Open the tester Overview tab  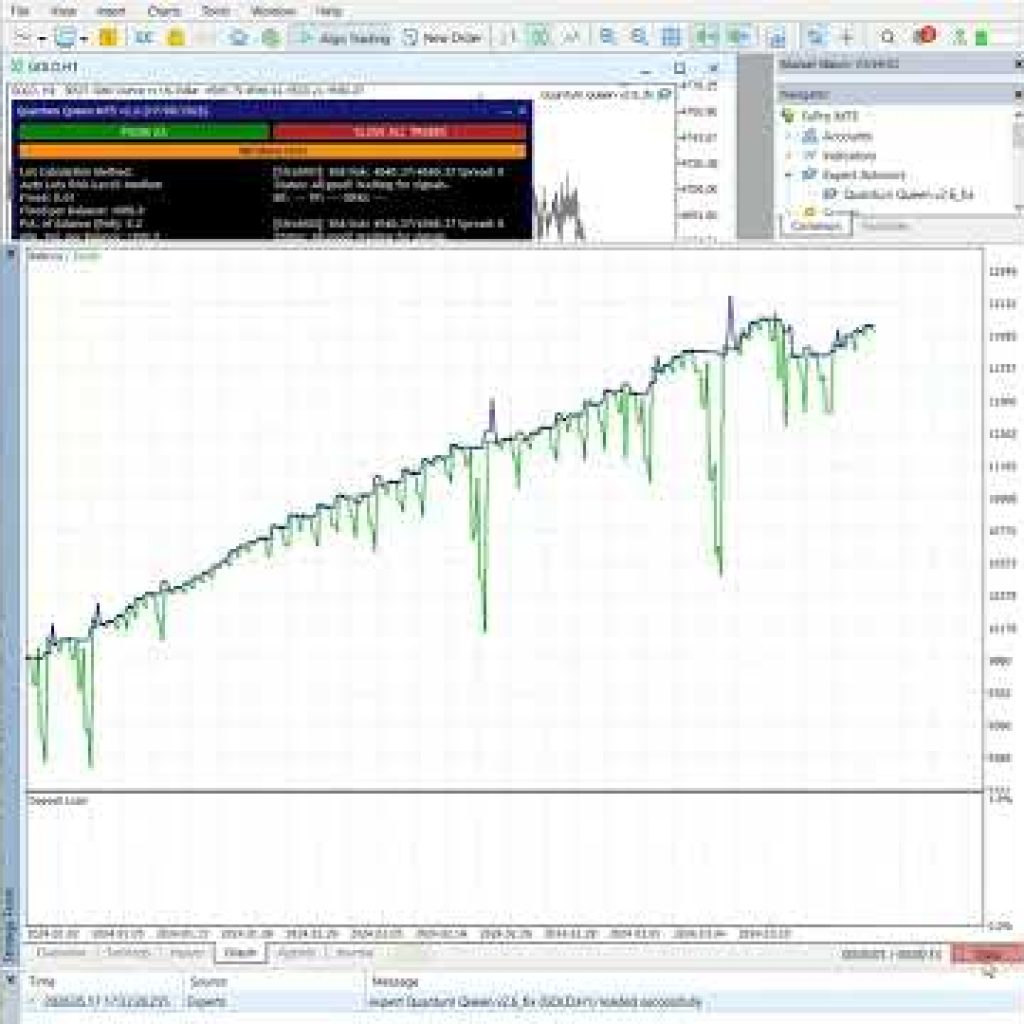point(61,953)
